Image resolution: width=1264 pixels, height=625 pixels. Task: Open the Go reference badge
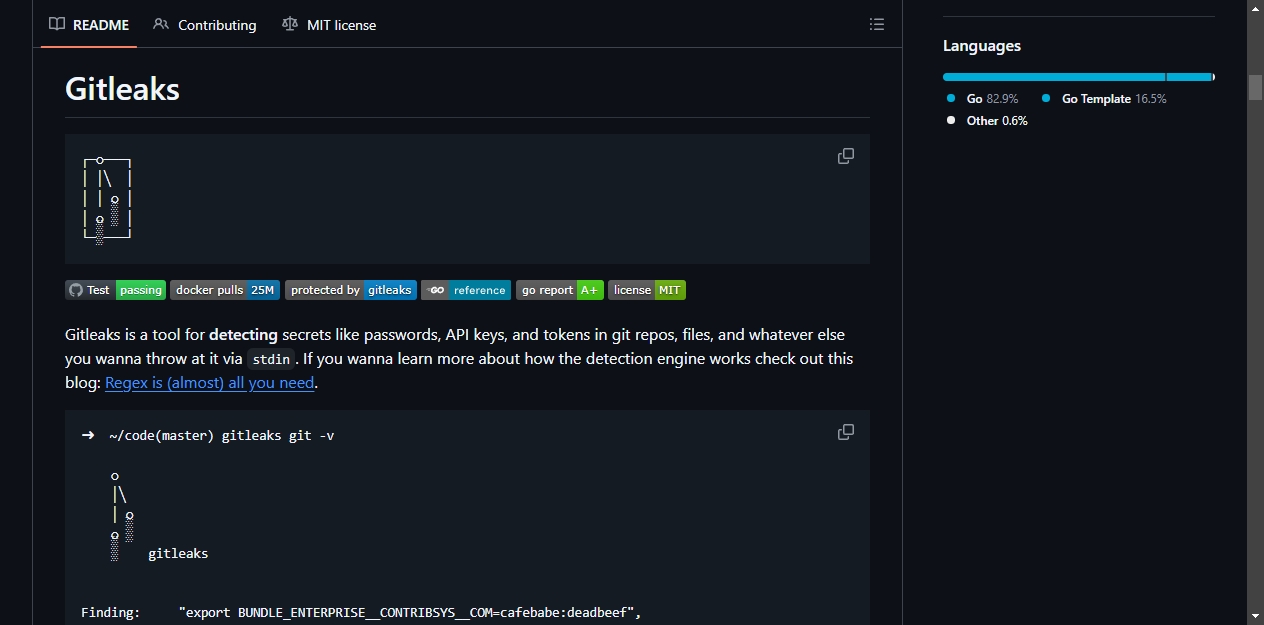[466, 290]
